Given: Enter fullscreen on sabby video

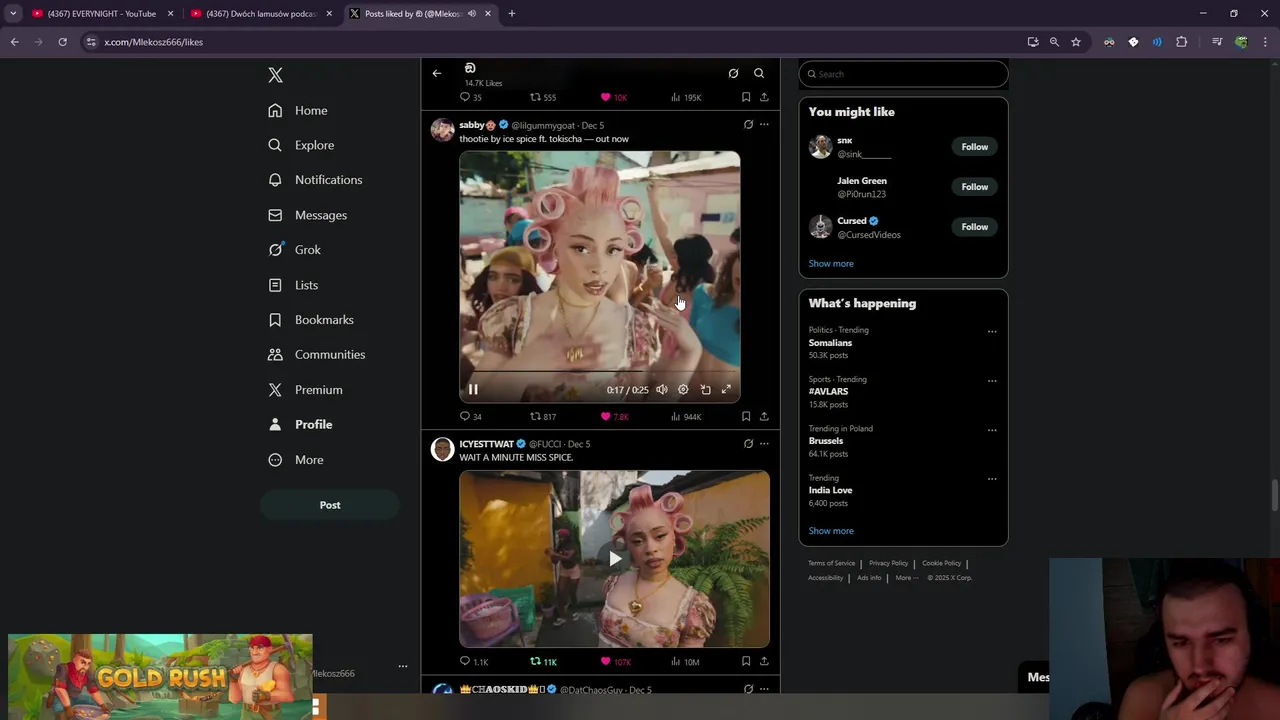Looking at the screenshot, I should point(727,390).
